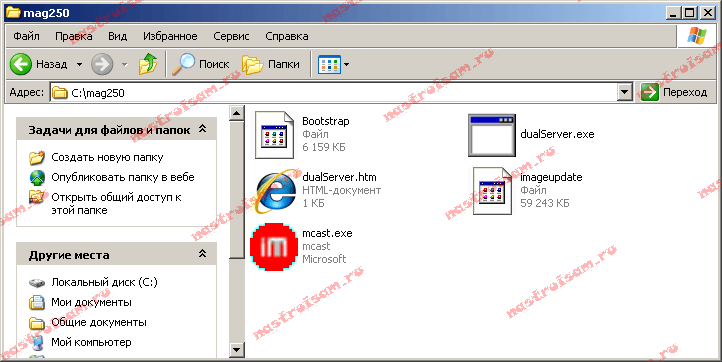Open the Правка menu
The image size is (722, 362).
pyautogui.click(x=74, y=36)
